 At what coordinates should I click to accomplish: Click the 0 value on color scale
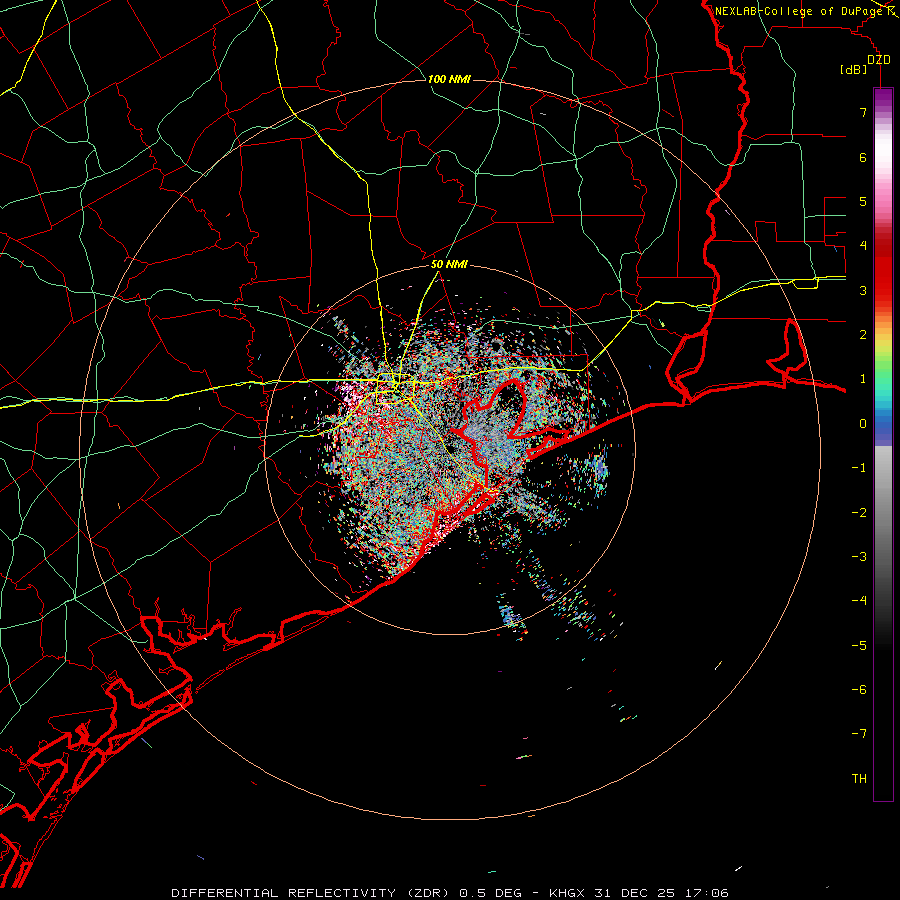click(x=863, y=424)
